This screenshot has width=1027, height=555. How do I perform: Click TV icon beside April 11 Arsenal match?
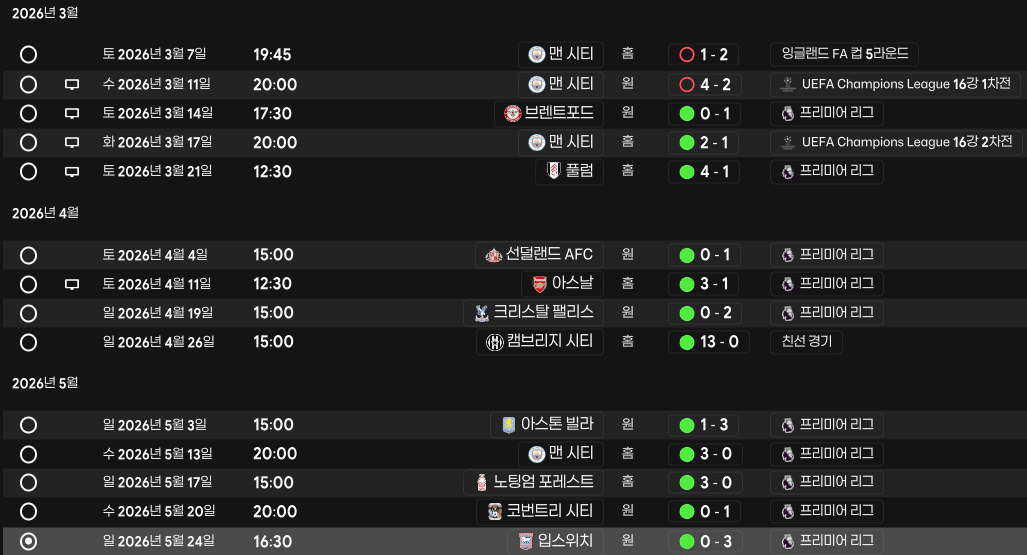click(72, 284)
